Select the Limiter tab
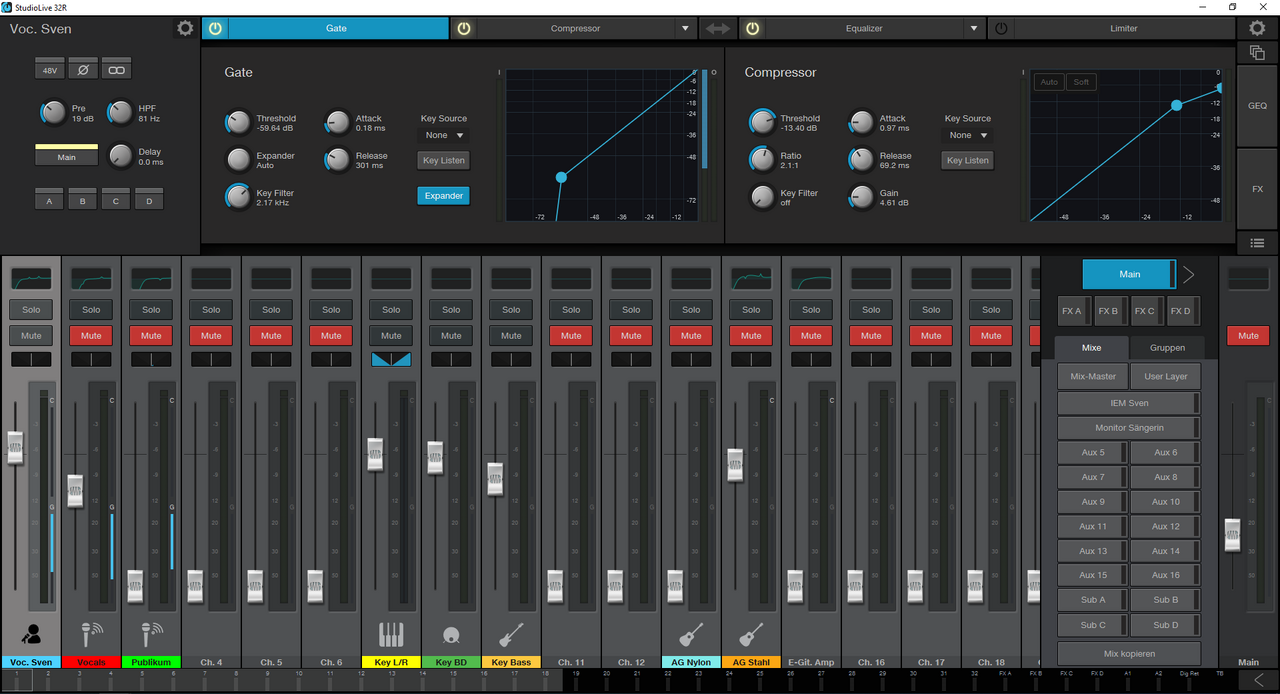The height and width of the screenshot is (694, 1280). point(1124,29)
